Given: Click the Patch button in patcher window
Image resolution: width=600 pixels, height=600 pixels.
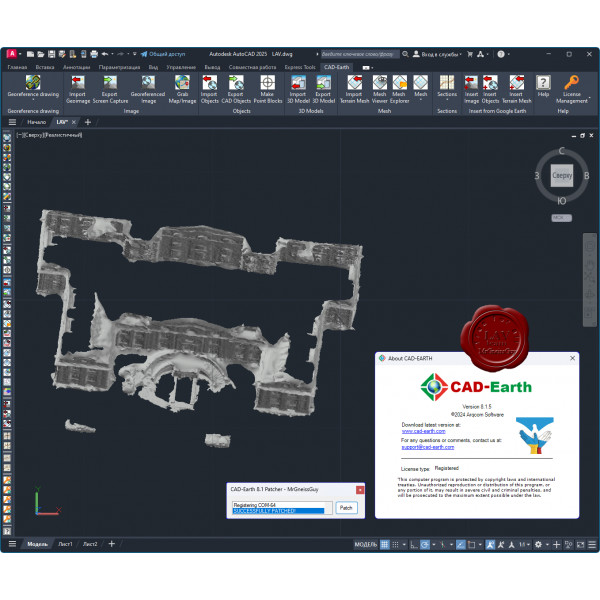Looking at the screenshot, I should click(346, 508).
